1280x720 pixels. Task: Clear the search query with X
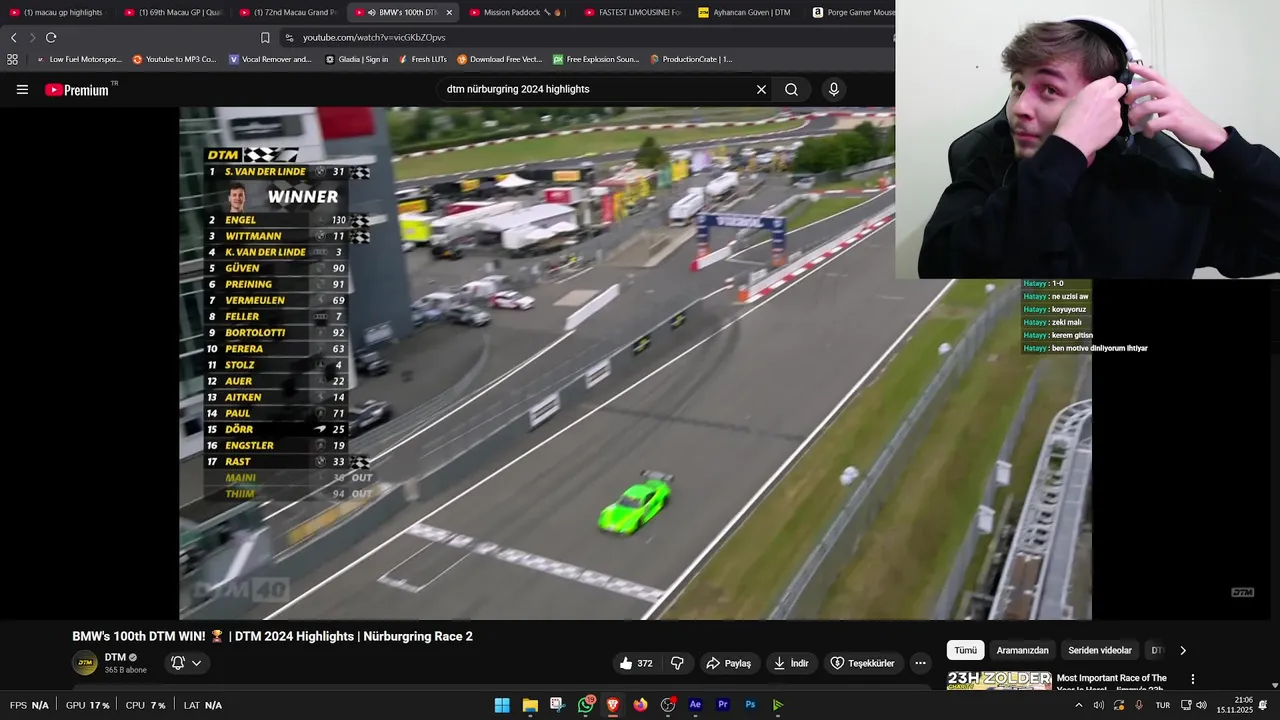pos(761,89)
